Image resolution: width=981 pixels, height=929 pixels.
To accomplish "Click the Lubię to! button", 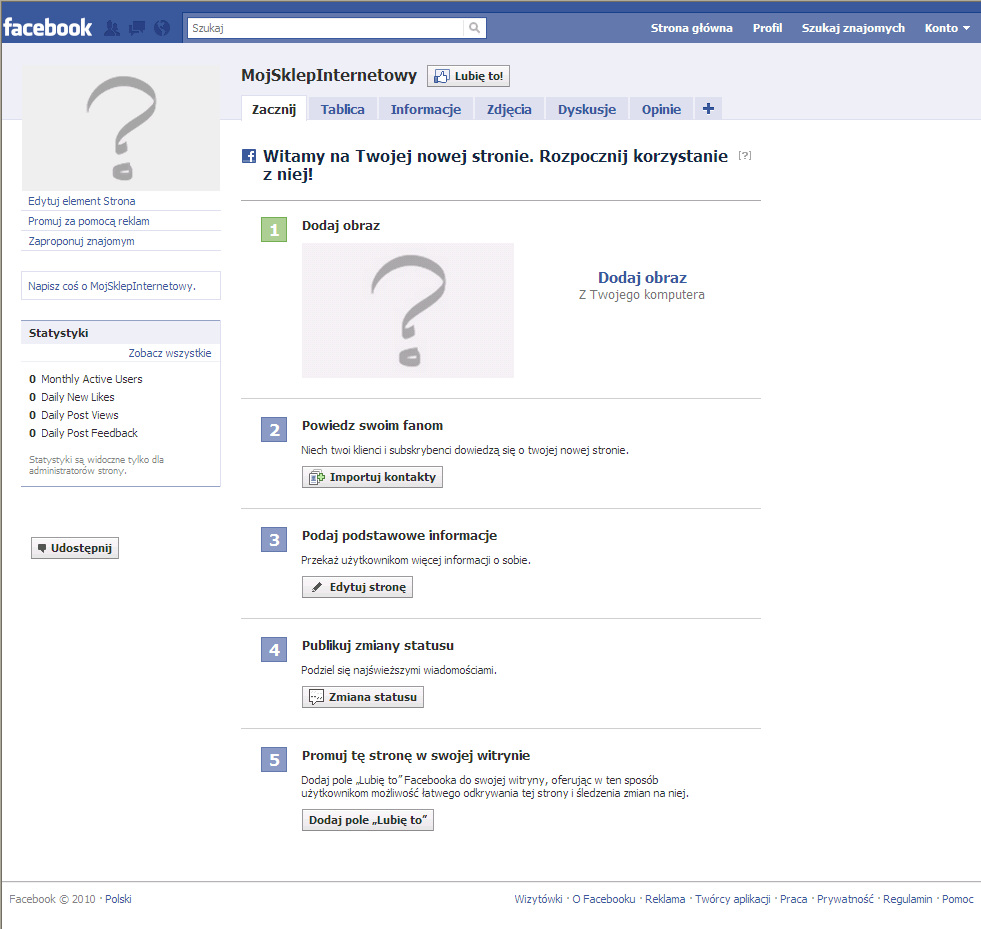I will coord(469,76).
